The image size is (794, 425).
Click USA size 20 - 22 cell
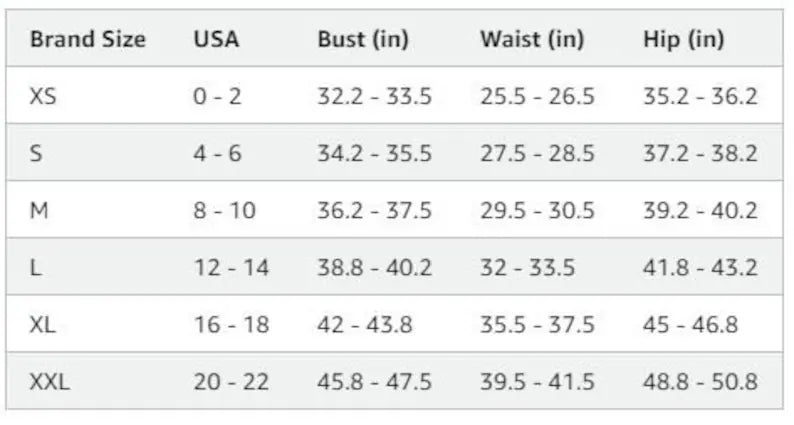231,382
